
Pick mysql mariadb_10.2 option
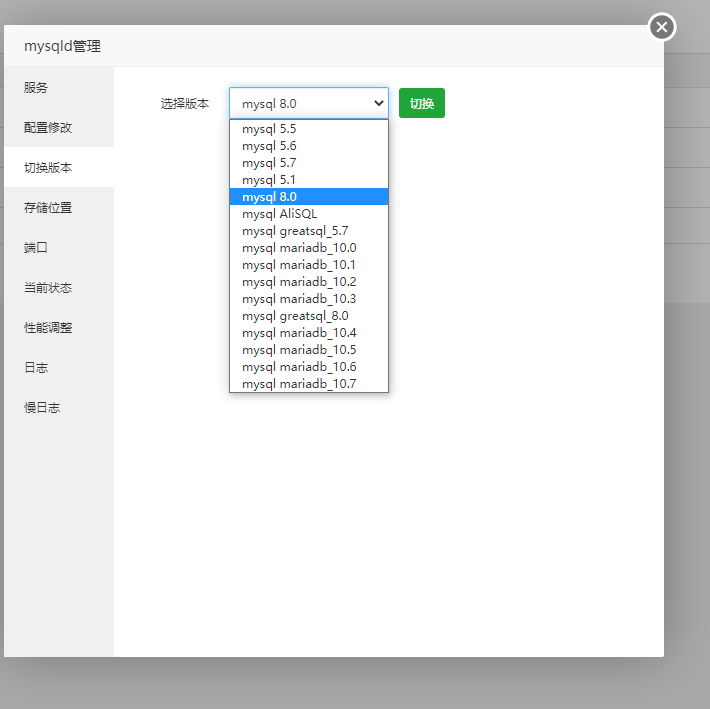point(309,282)
